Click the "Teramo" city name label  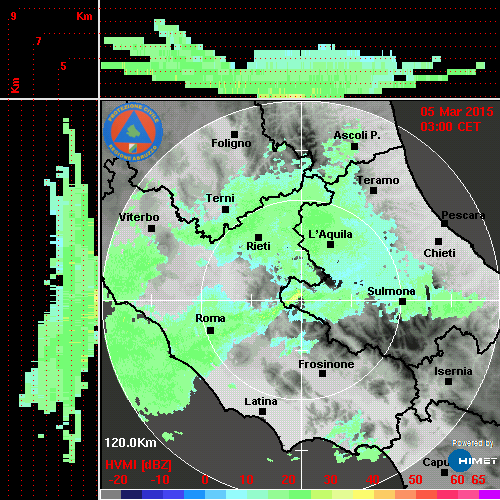point(378,180)
